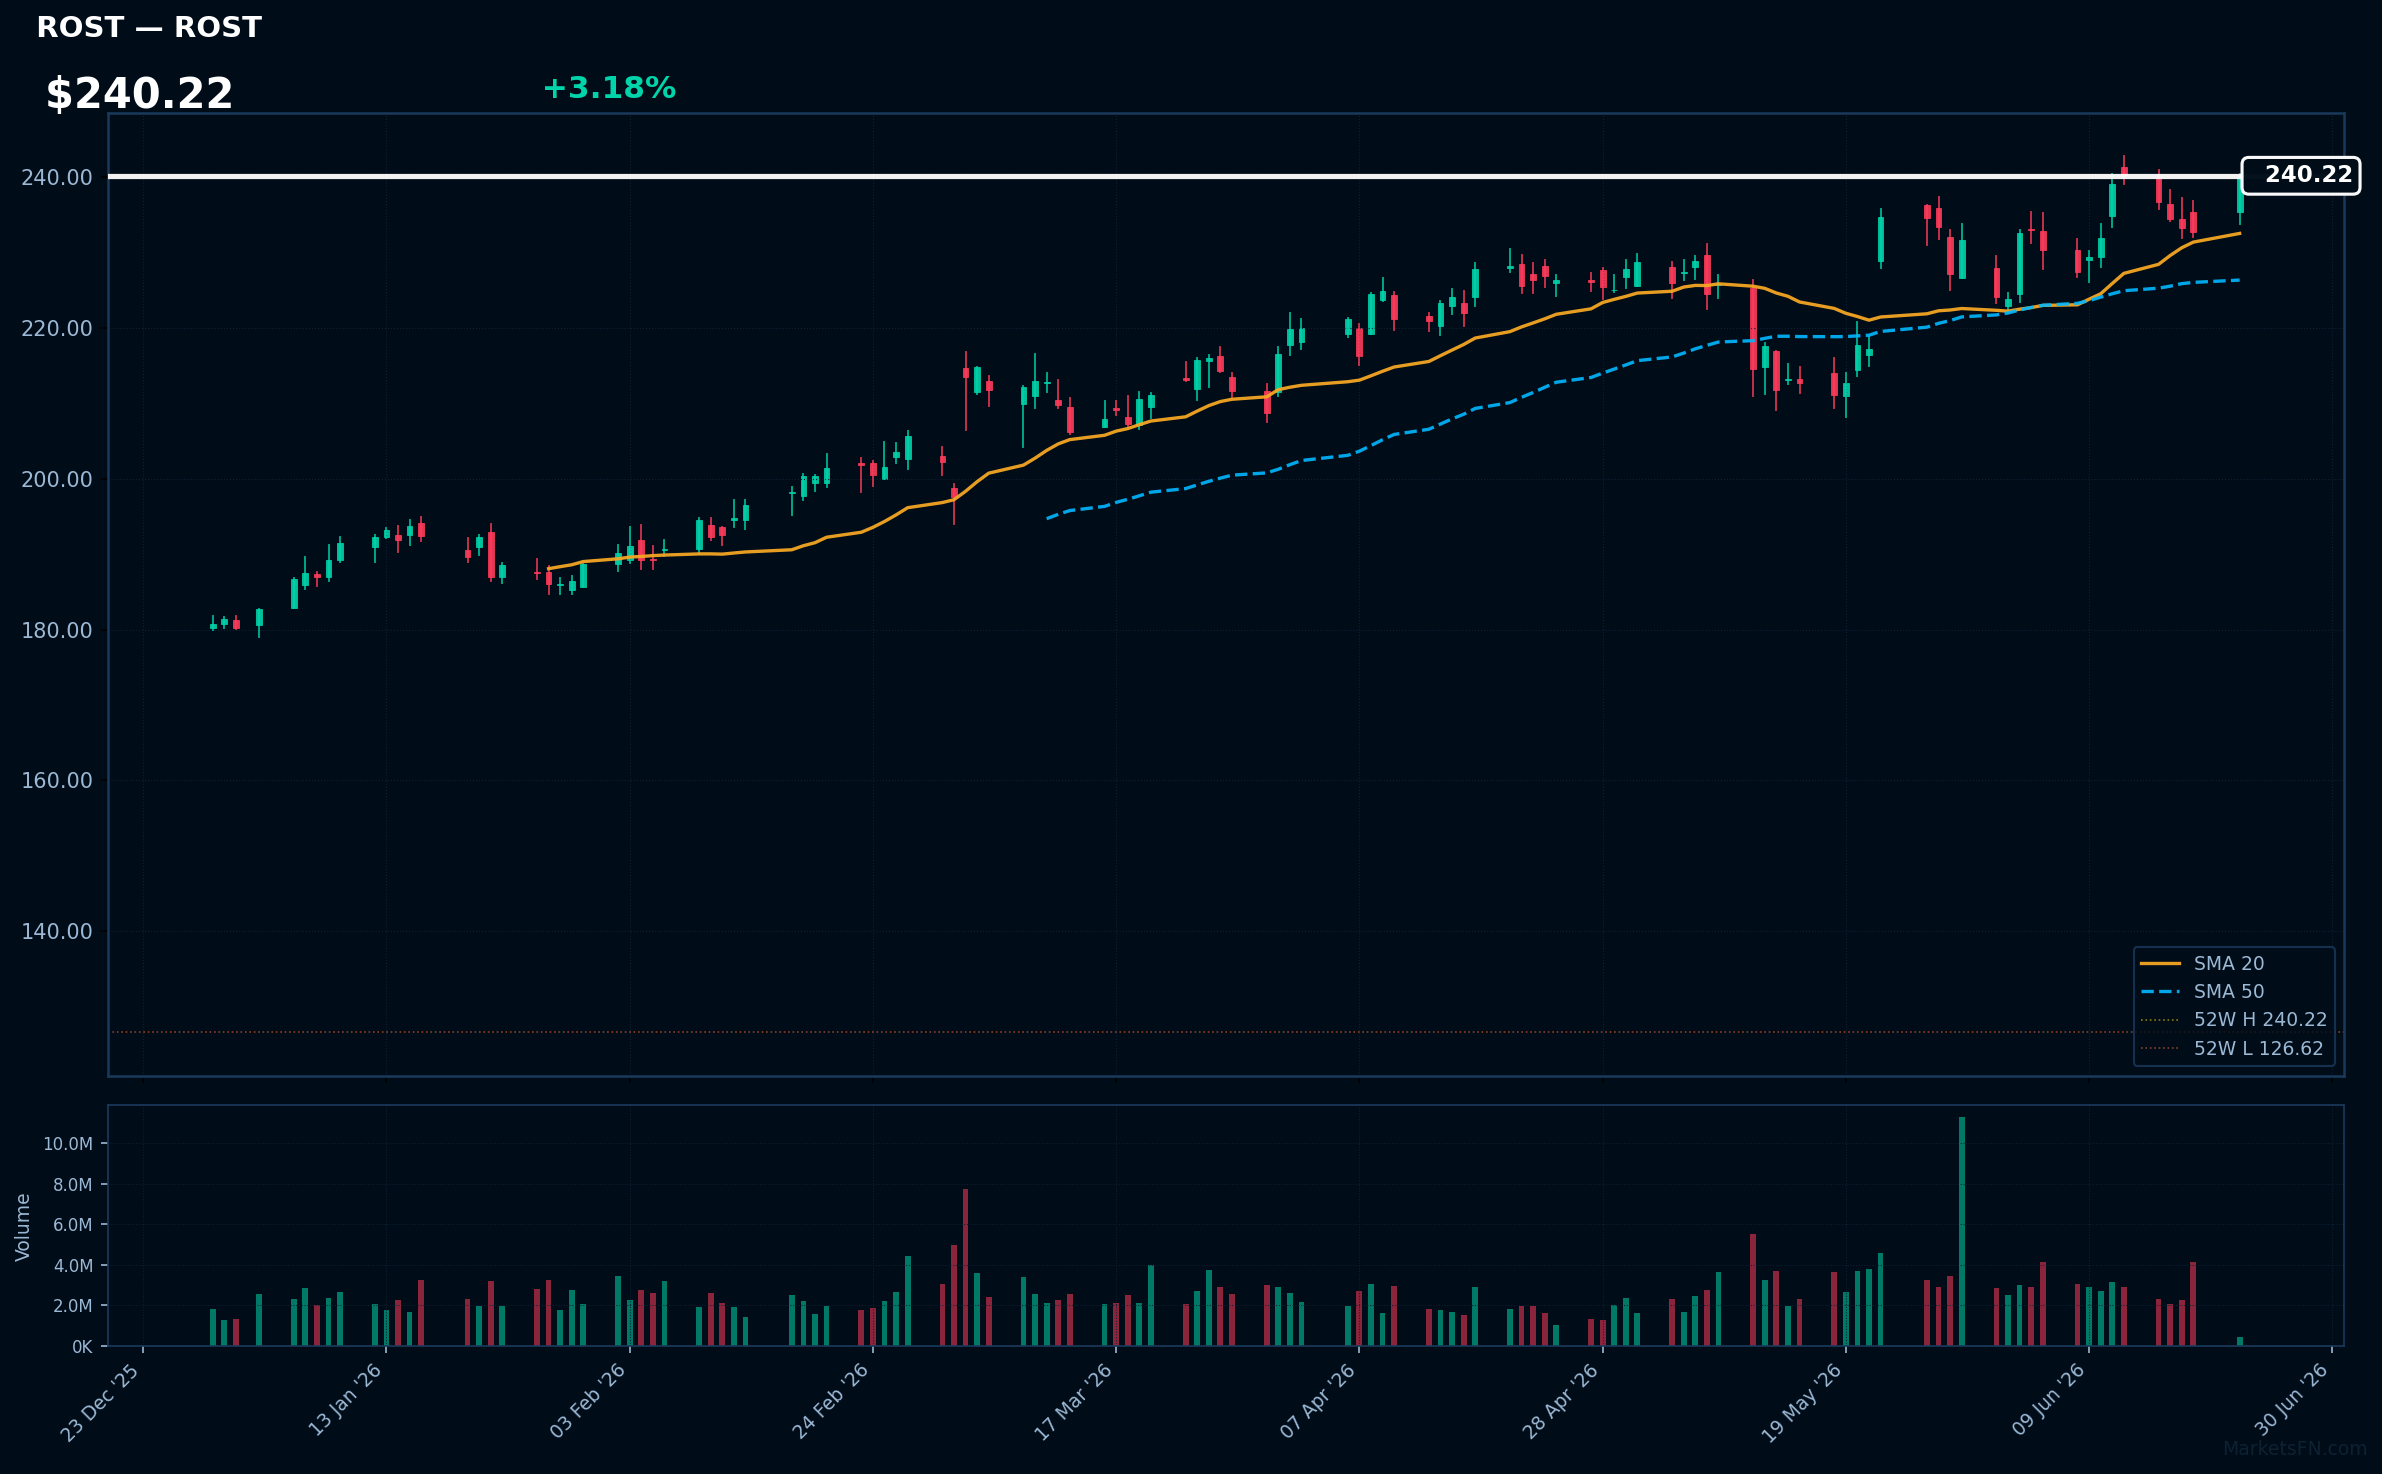Click the 8.0M volume axis label
The height and width of the screenshot is (1474, 2382).
(72, 1185)
